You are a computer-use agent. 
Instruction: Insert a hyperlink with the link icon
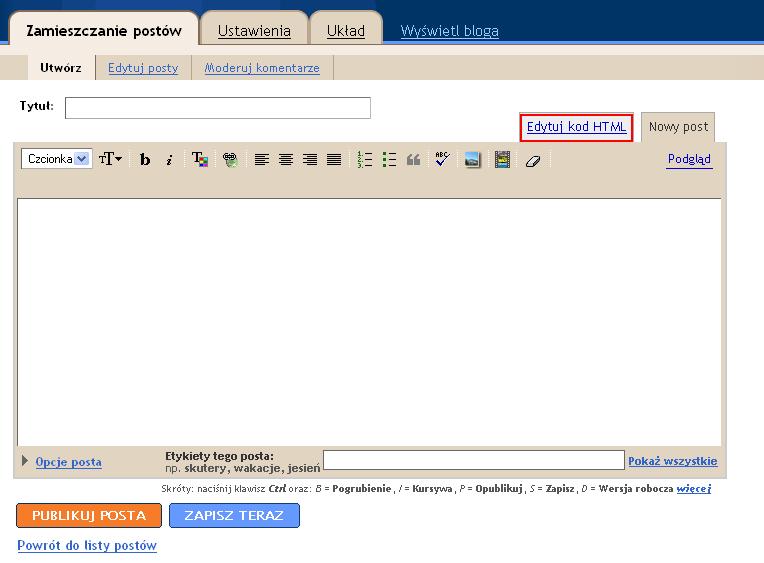[230, 159]
